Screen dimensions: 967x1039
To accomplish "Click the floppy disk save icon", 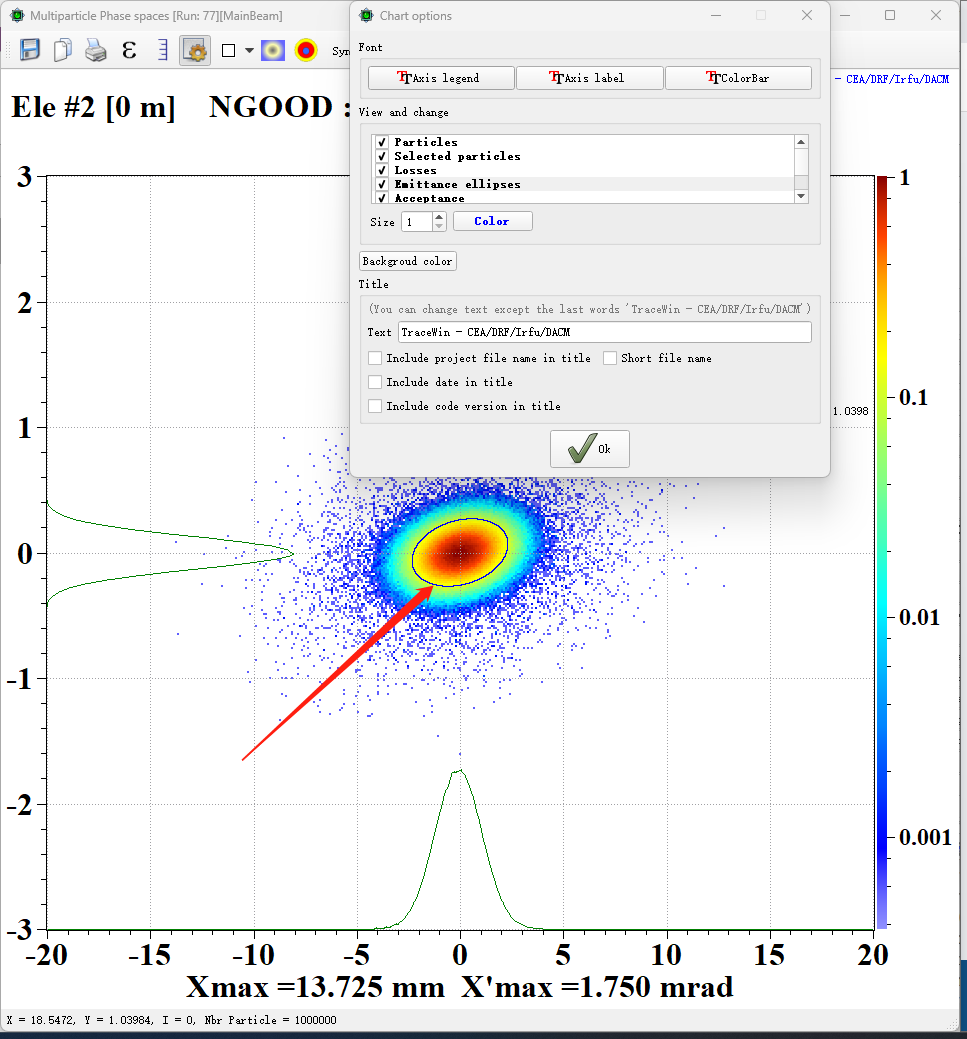I will point(30,50).
